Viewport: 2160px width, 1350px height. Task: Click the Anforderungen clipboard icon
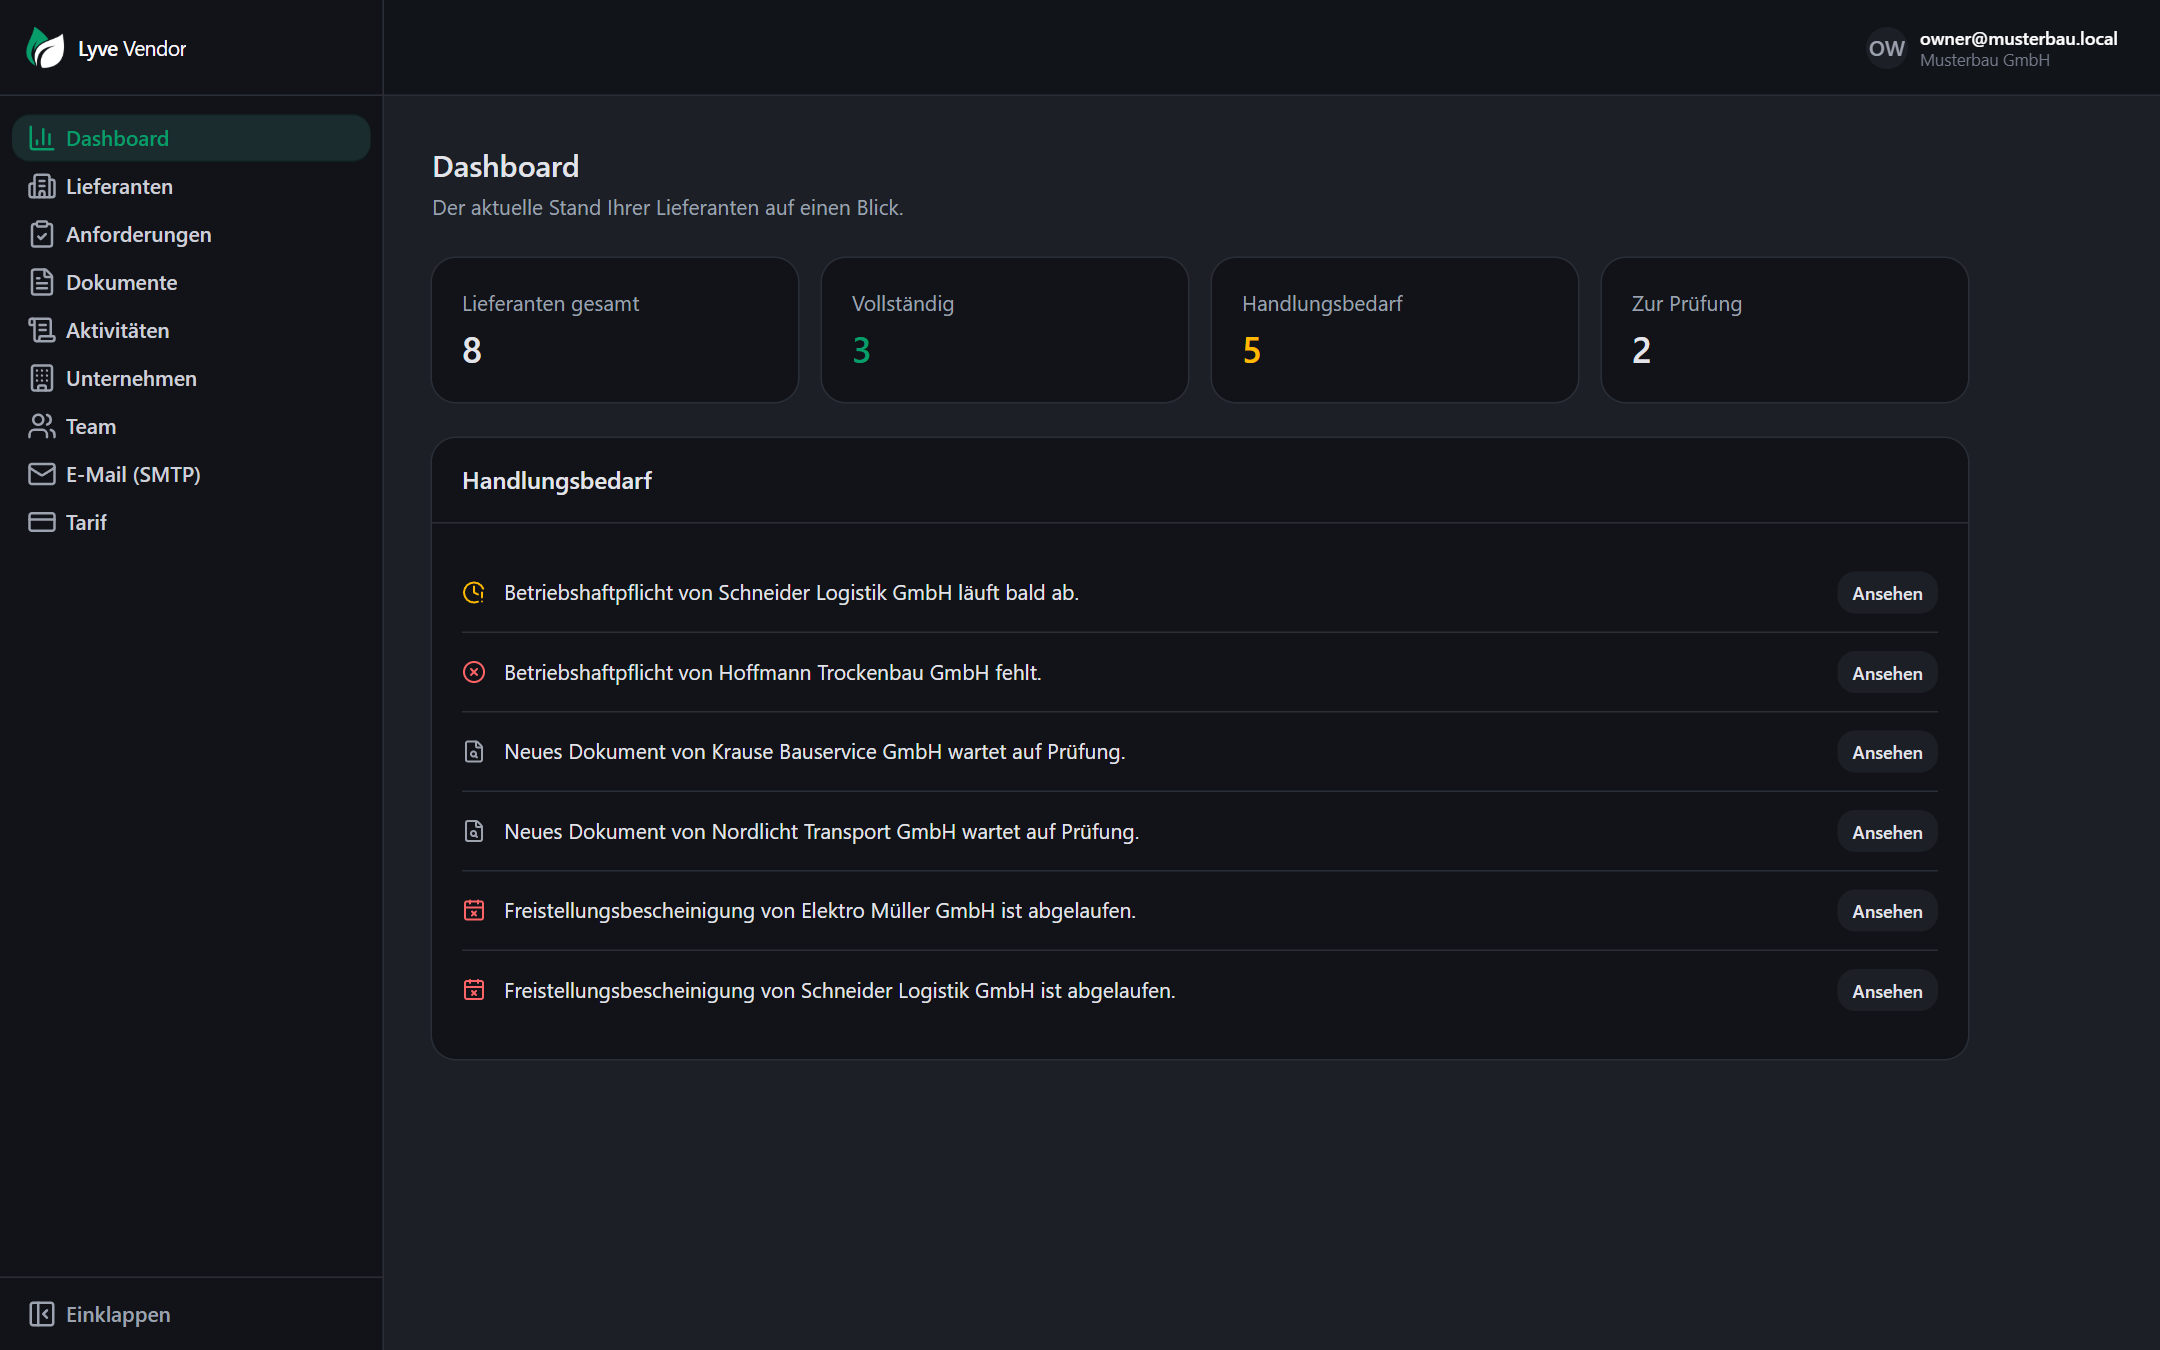(x=41, y=234)
